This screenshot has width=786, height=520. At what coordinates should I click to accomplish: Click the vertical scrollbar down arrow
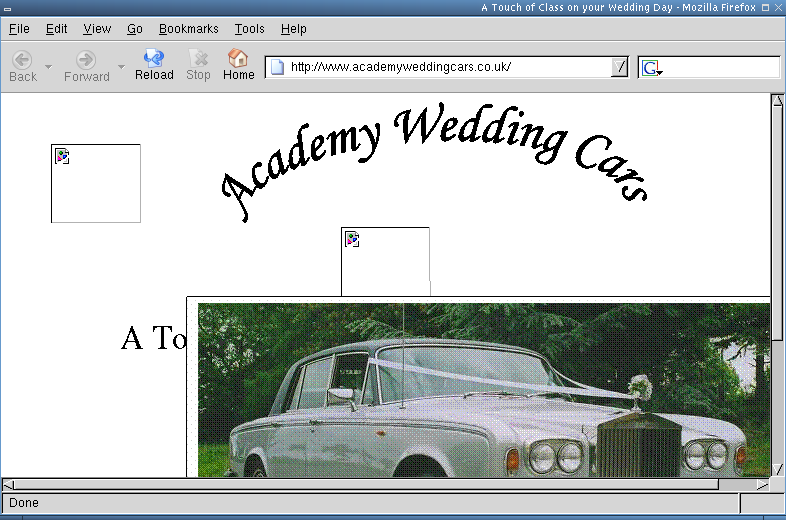pos(778,469)
